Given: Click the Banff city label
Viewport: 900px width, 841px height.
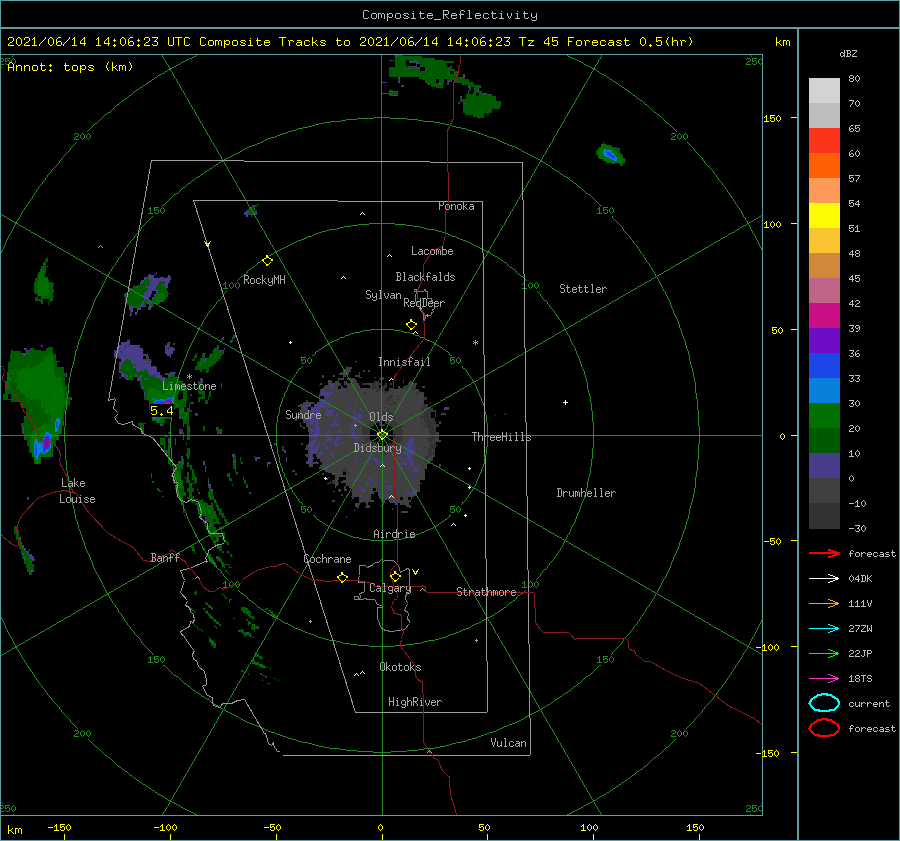Looking at the screenshot, I should (x=165, y=557).
